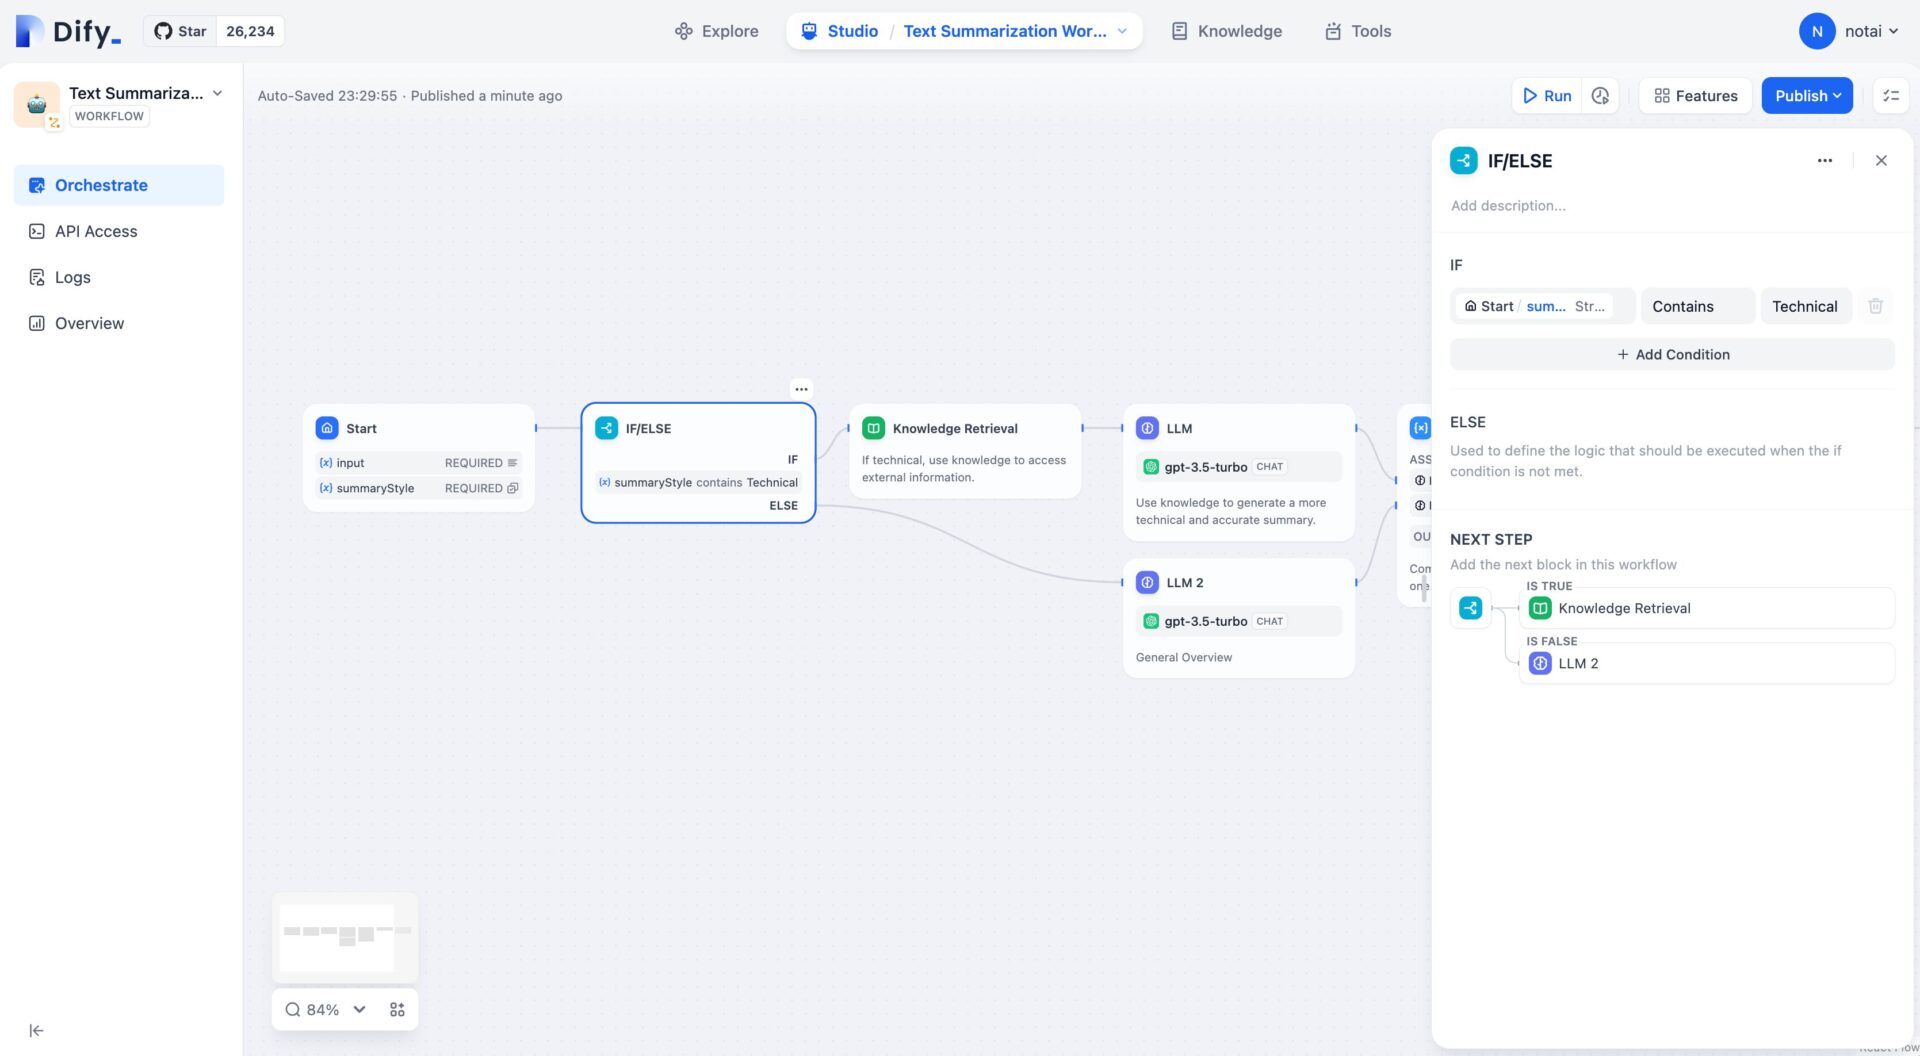Click the organize nodes icon near zoom
Viewport: 1920px width, 1056px height.
[397, 1010]
